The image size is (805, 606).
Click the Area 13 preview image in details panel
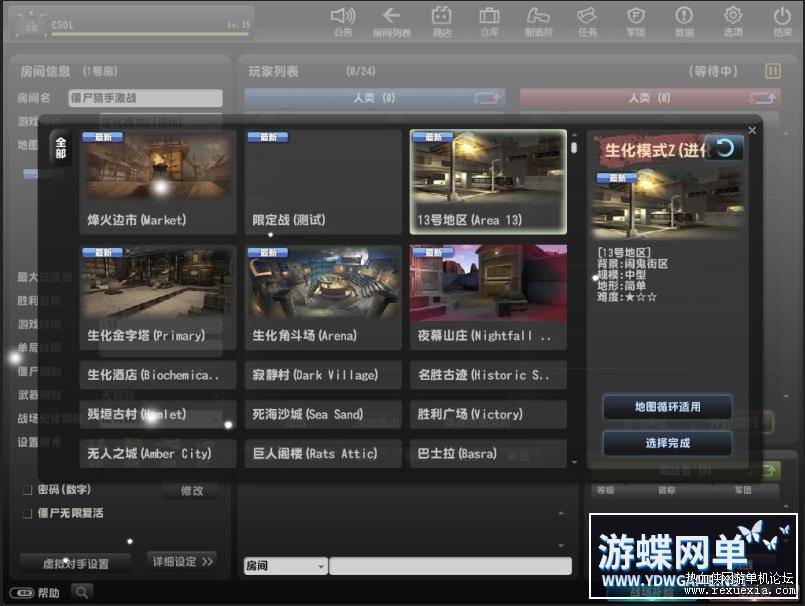pos(667,205)
